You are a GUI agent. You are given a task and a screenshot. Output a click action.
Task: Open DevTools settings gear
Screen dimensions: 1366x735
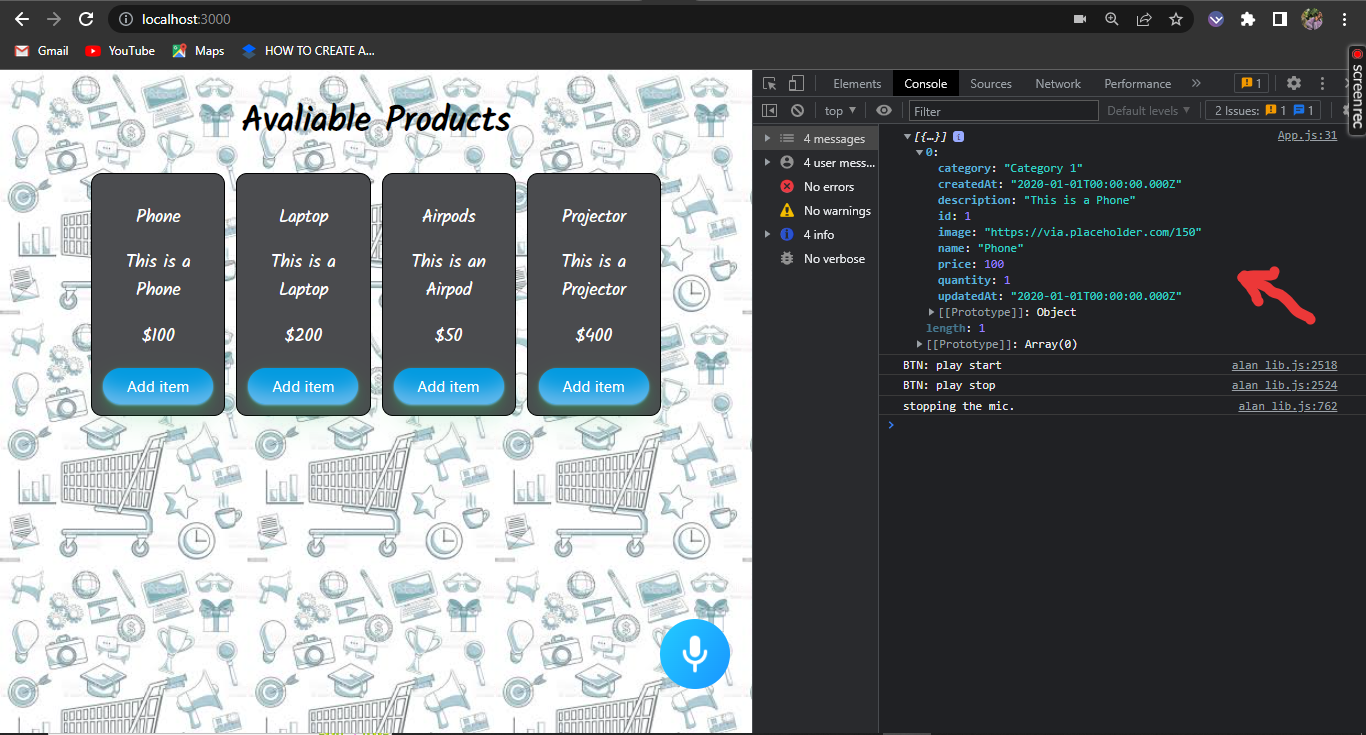(1294, 83)
